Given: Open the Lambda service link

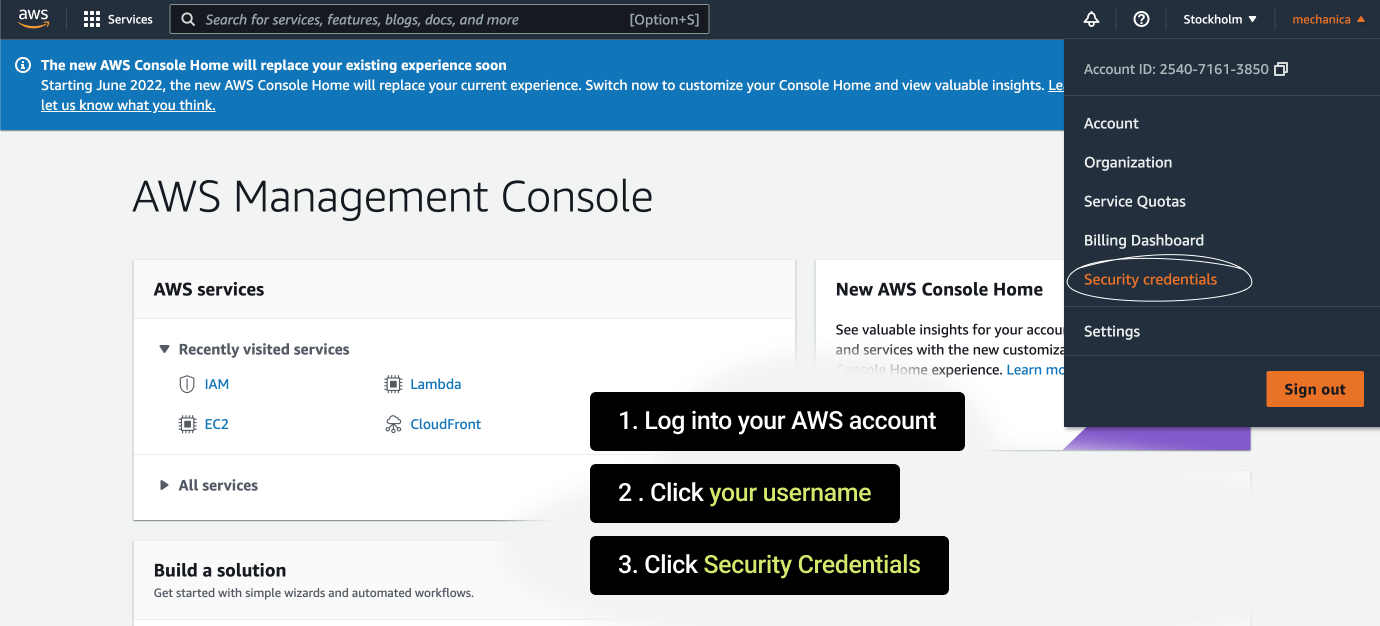Looking at the screenshot, I should click(x=436, y=384).
